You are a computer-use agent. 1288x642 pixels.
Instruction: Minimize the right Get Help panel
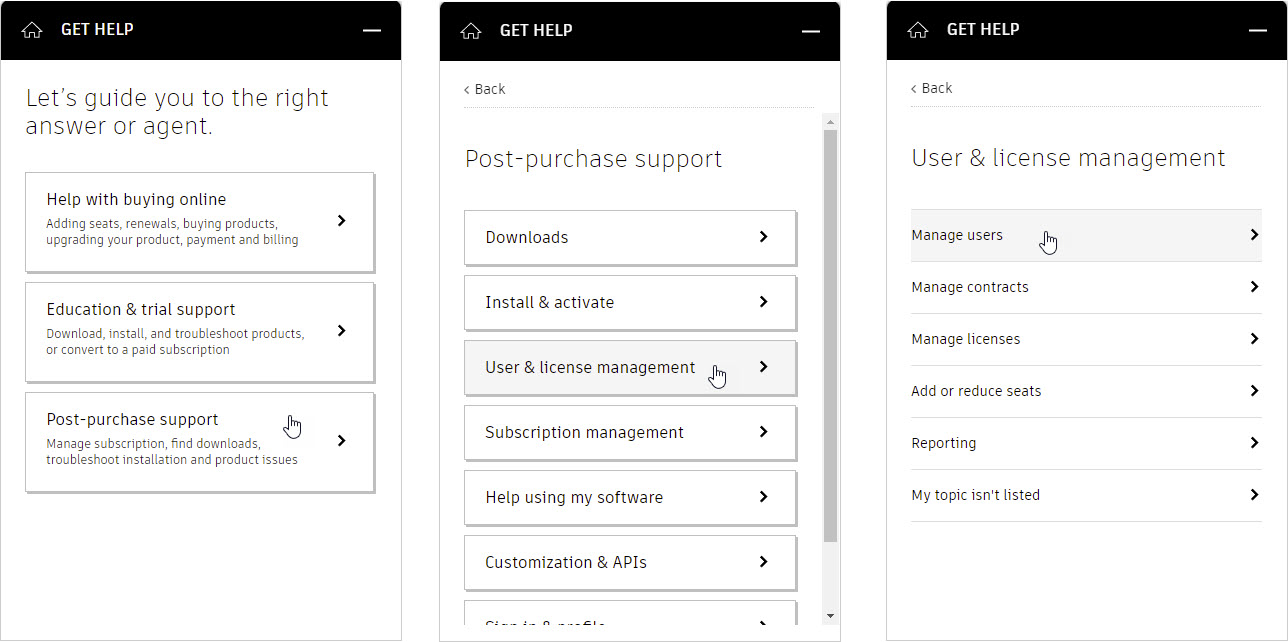pyautogui.click(x=1258, y=31)
